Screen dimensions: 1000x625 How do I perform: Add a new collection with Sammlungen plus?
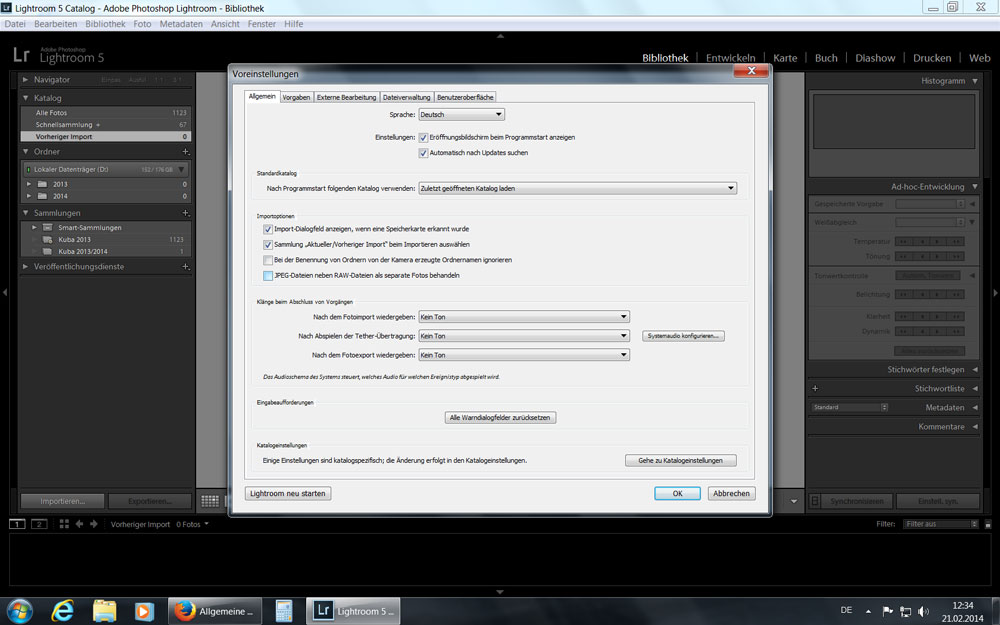(x=185, y=213)
